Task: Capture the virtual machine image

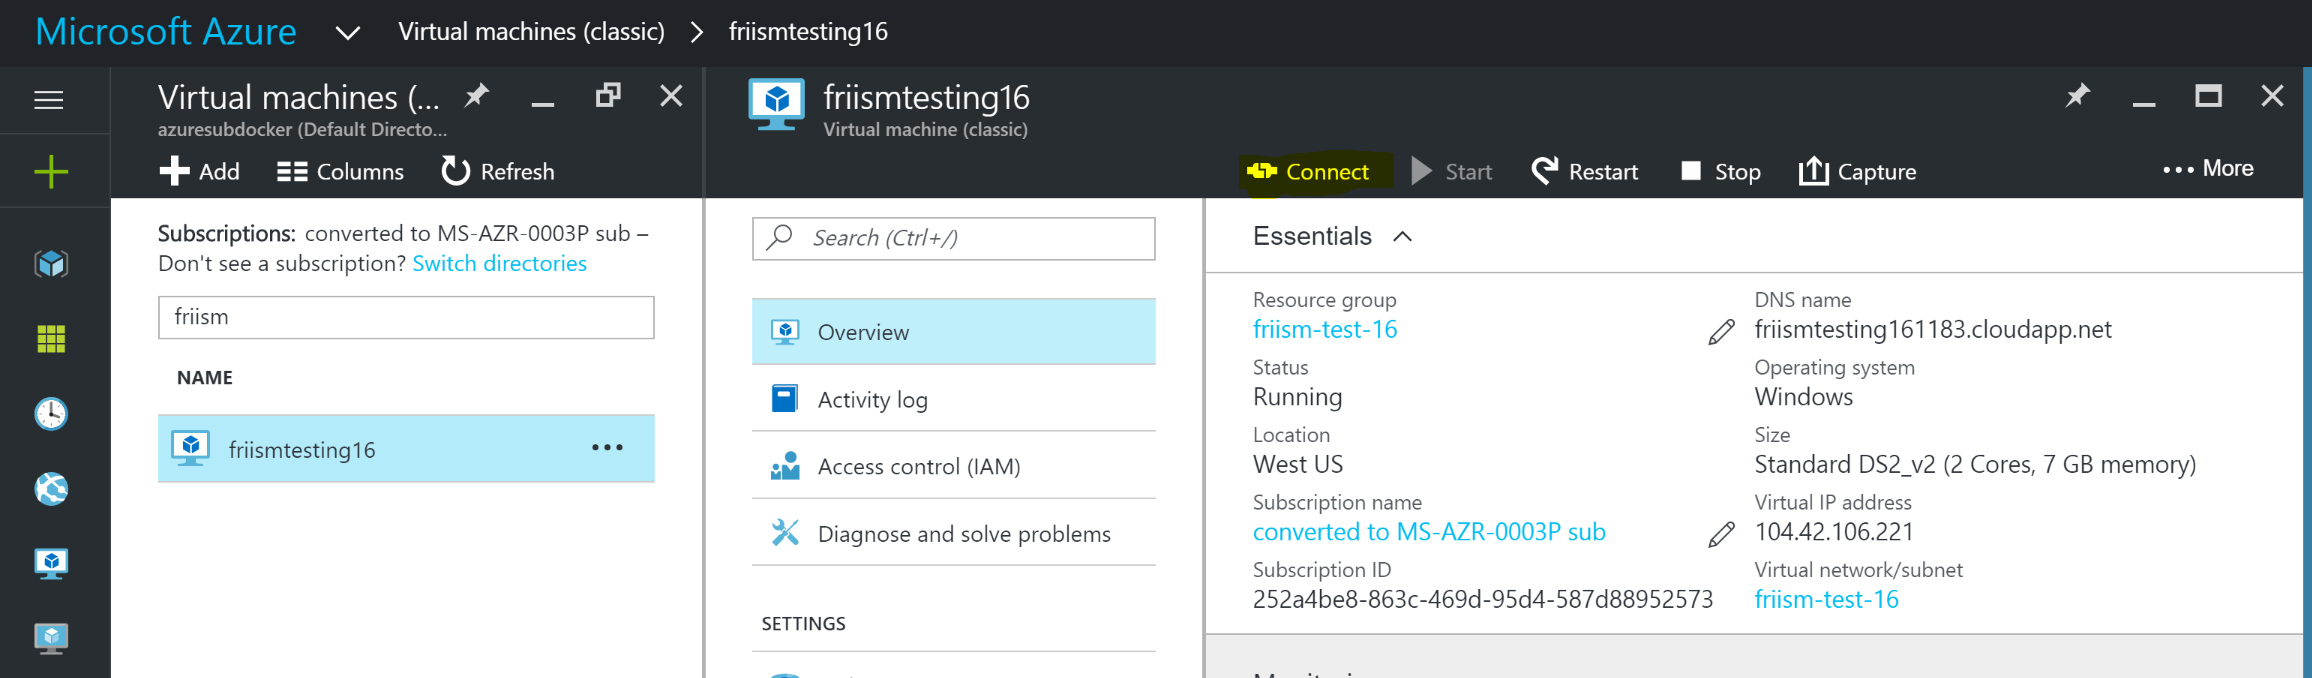Action: pyautogui.click(x=1858, y=172)
